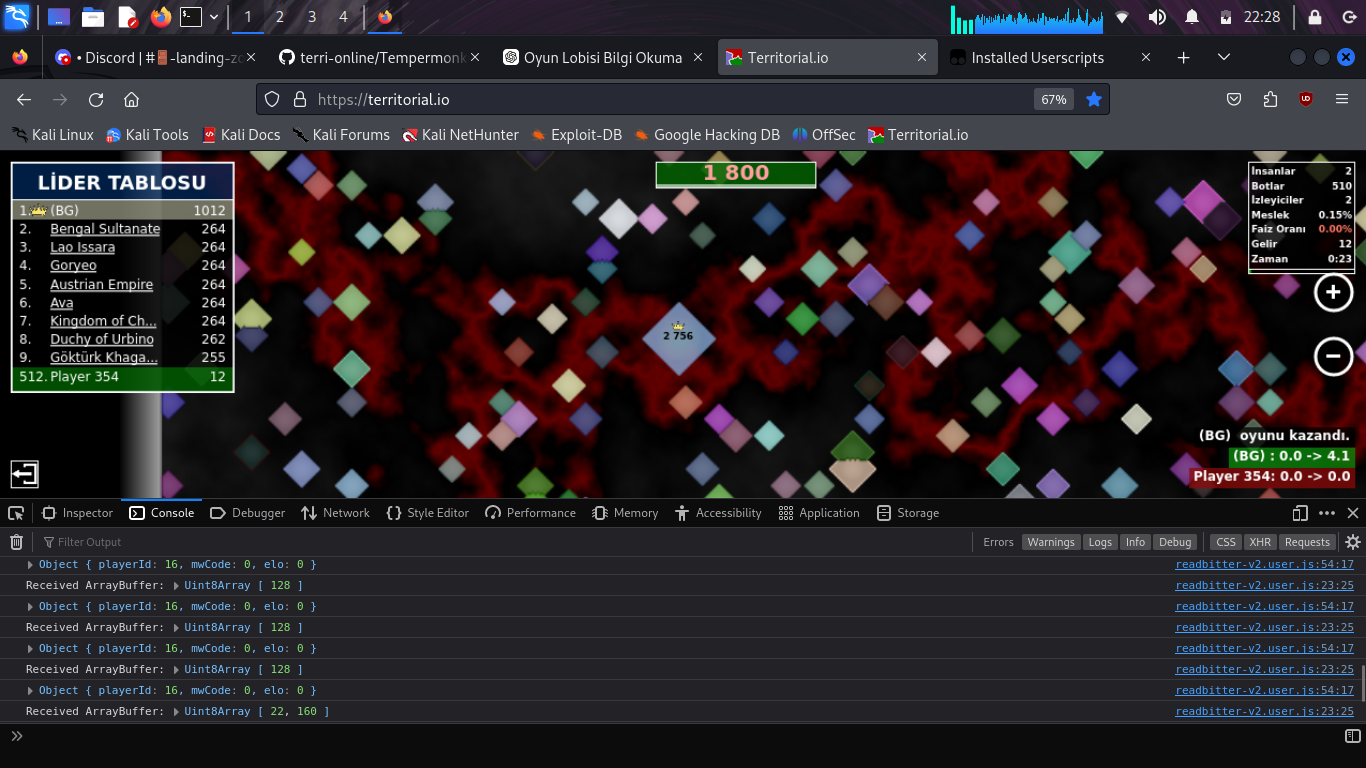The width and height of the screenshot is (1366, 768).
Task: Toggle responsive design mode icon
Action: (1300, 513)
